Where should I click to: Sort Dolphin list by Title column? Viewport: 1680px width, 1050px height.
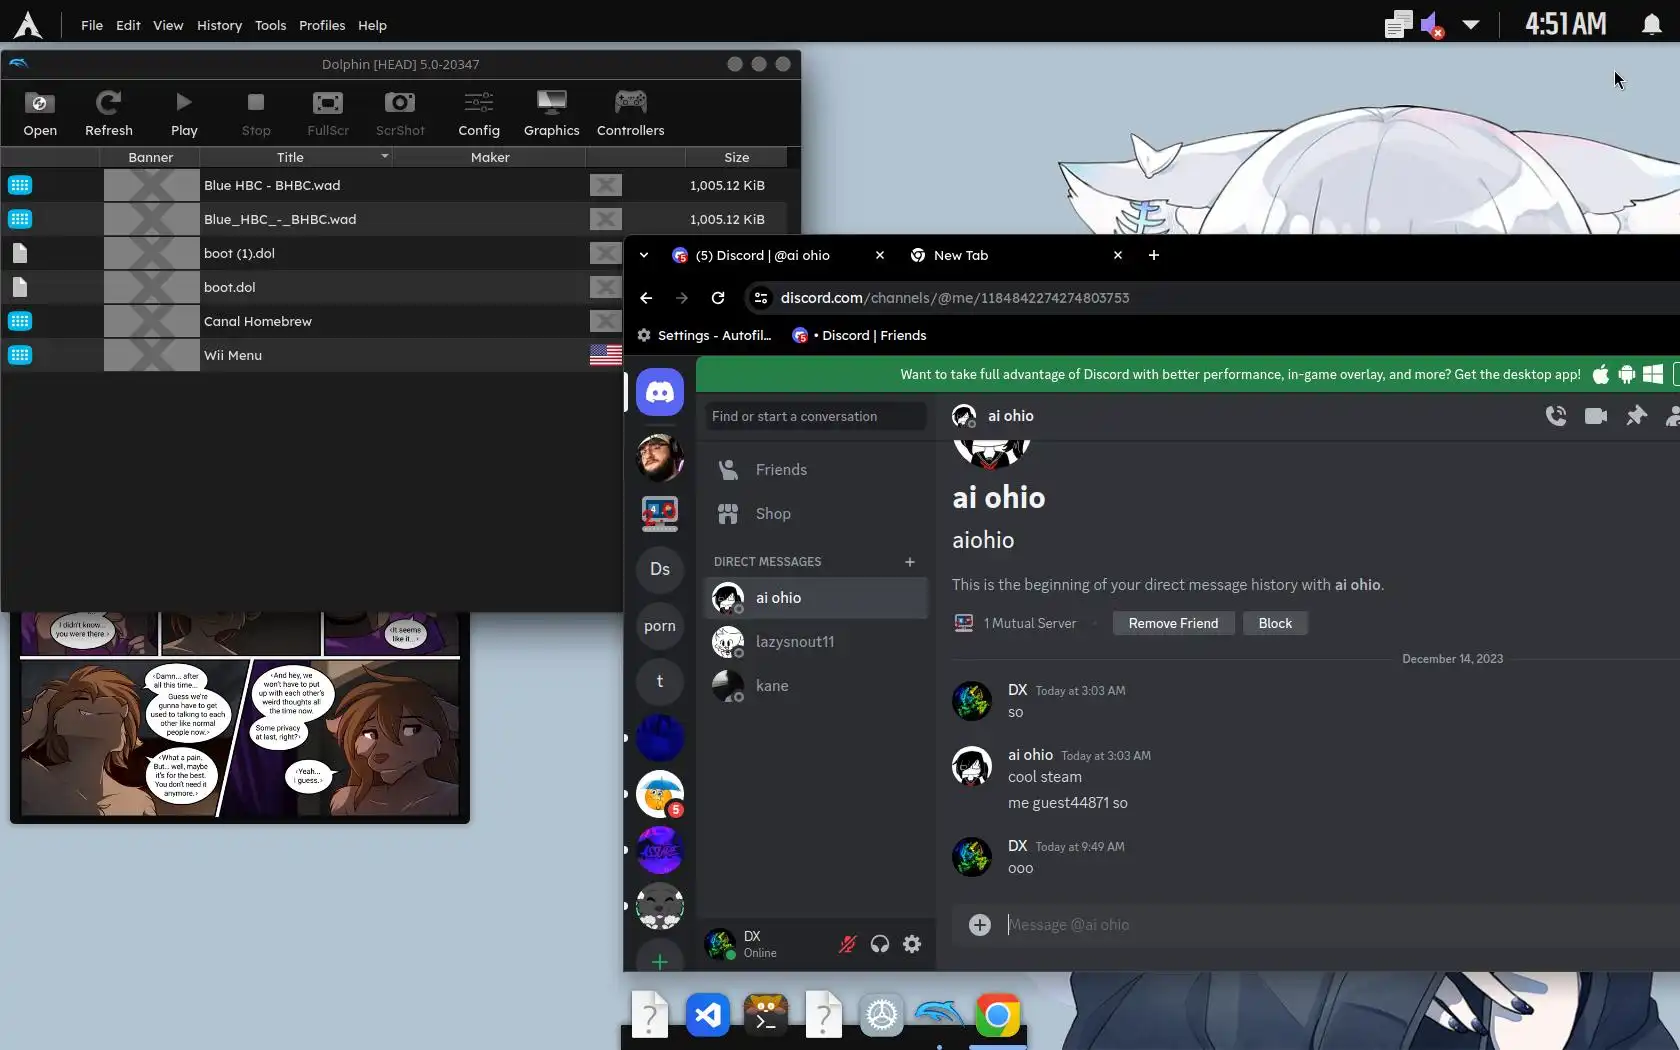[290, 157]
